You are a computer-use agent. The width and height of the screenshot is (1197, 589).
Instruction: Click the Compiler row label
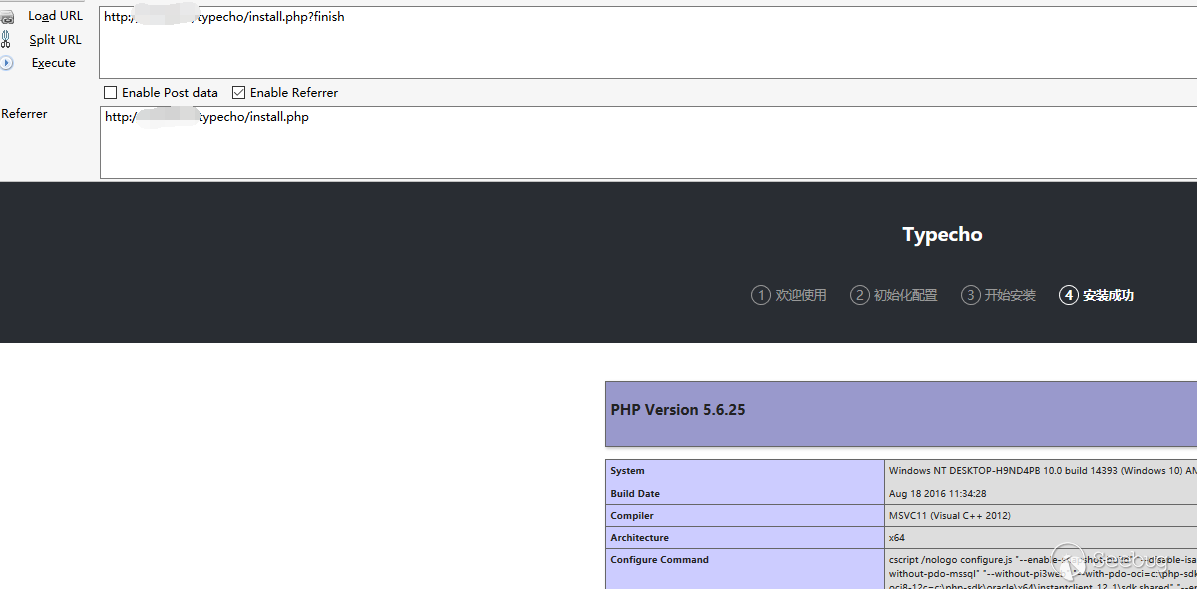pos(632,516)
